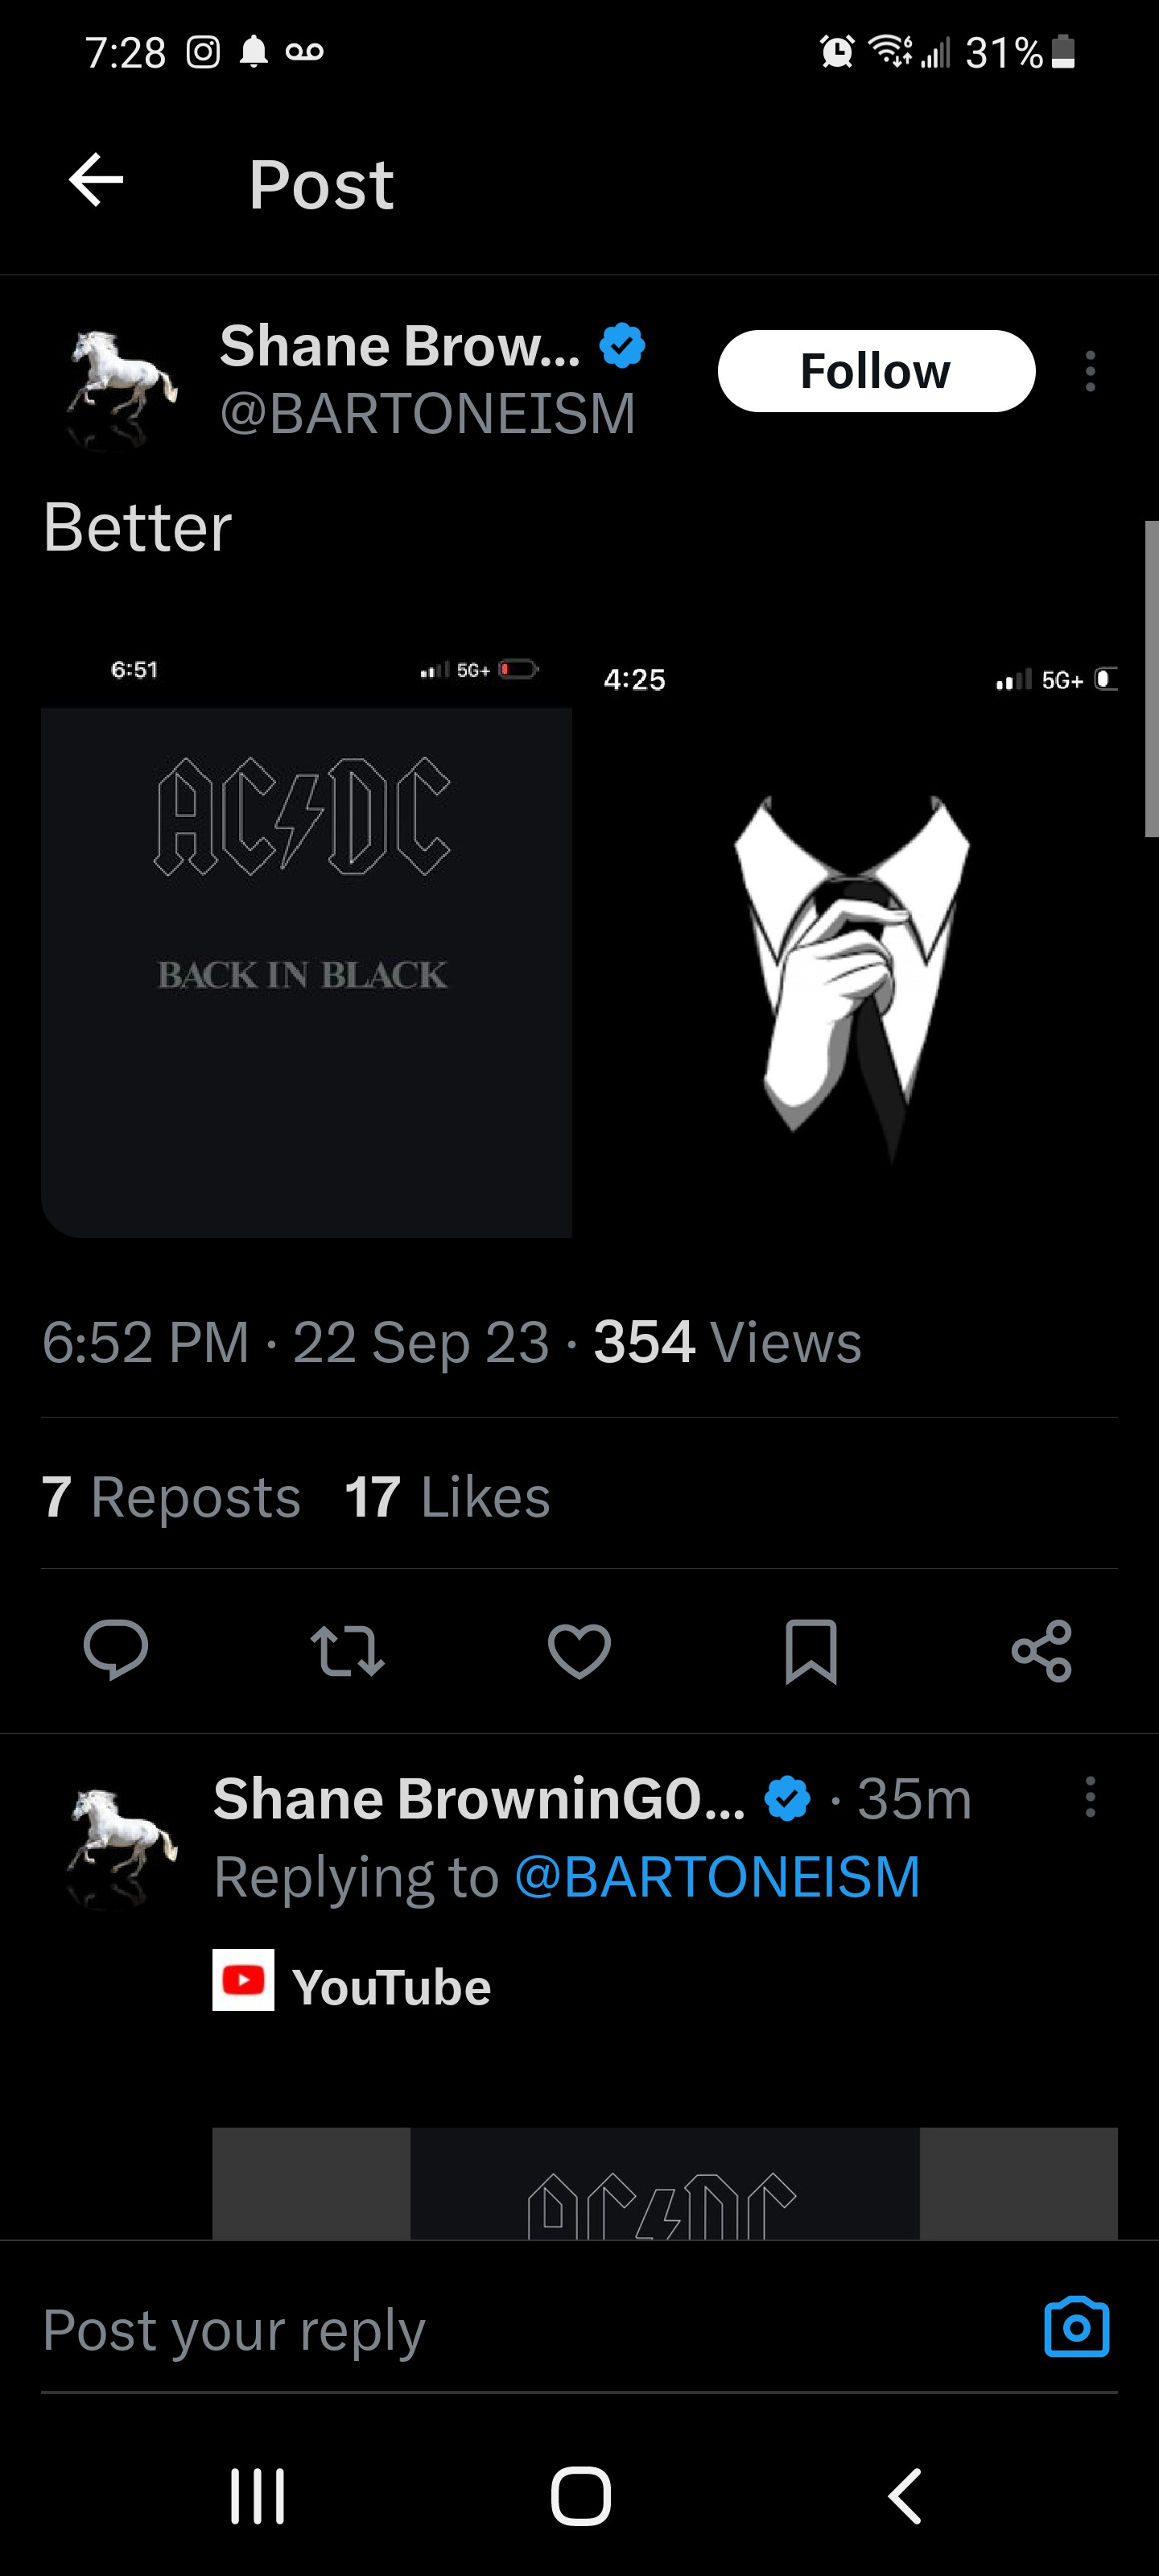1159x2576 pixels.
Task: Open the camera icon in the reply bar
Action: 1076,2327
